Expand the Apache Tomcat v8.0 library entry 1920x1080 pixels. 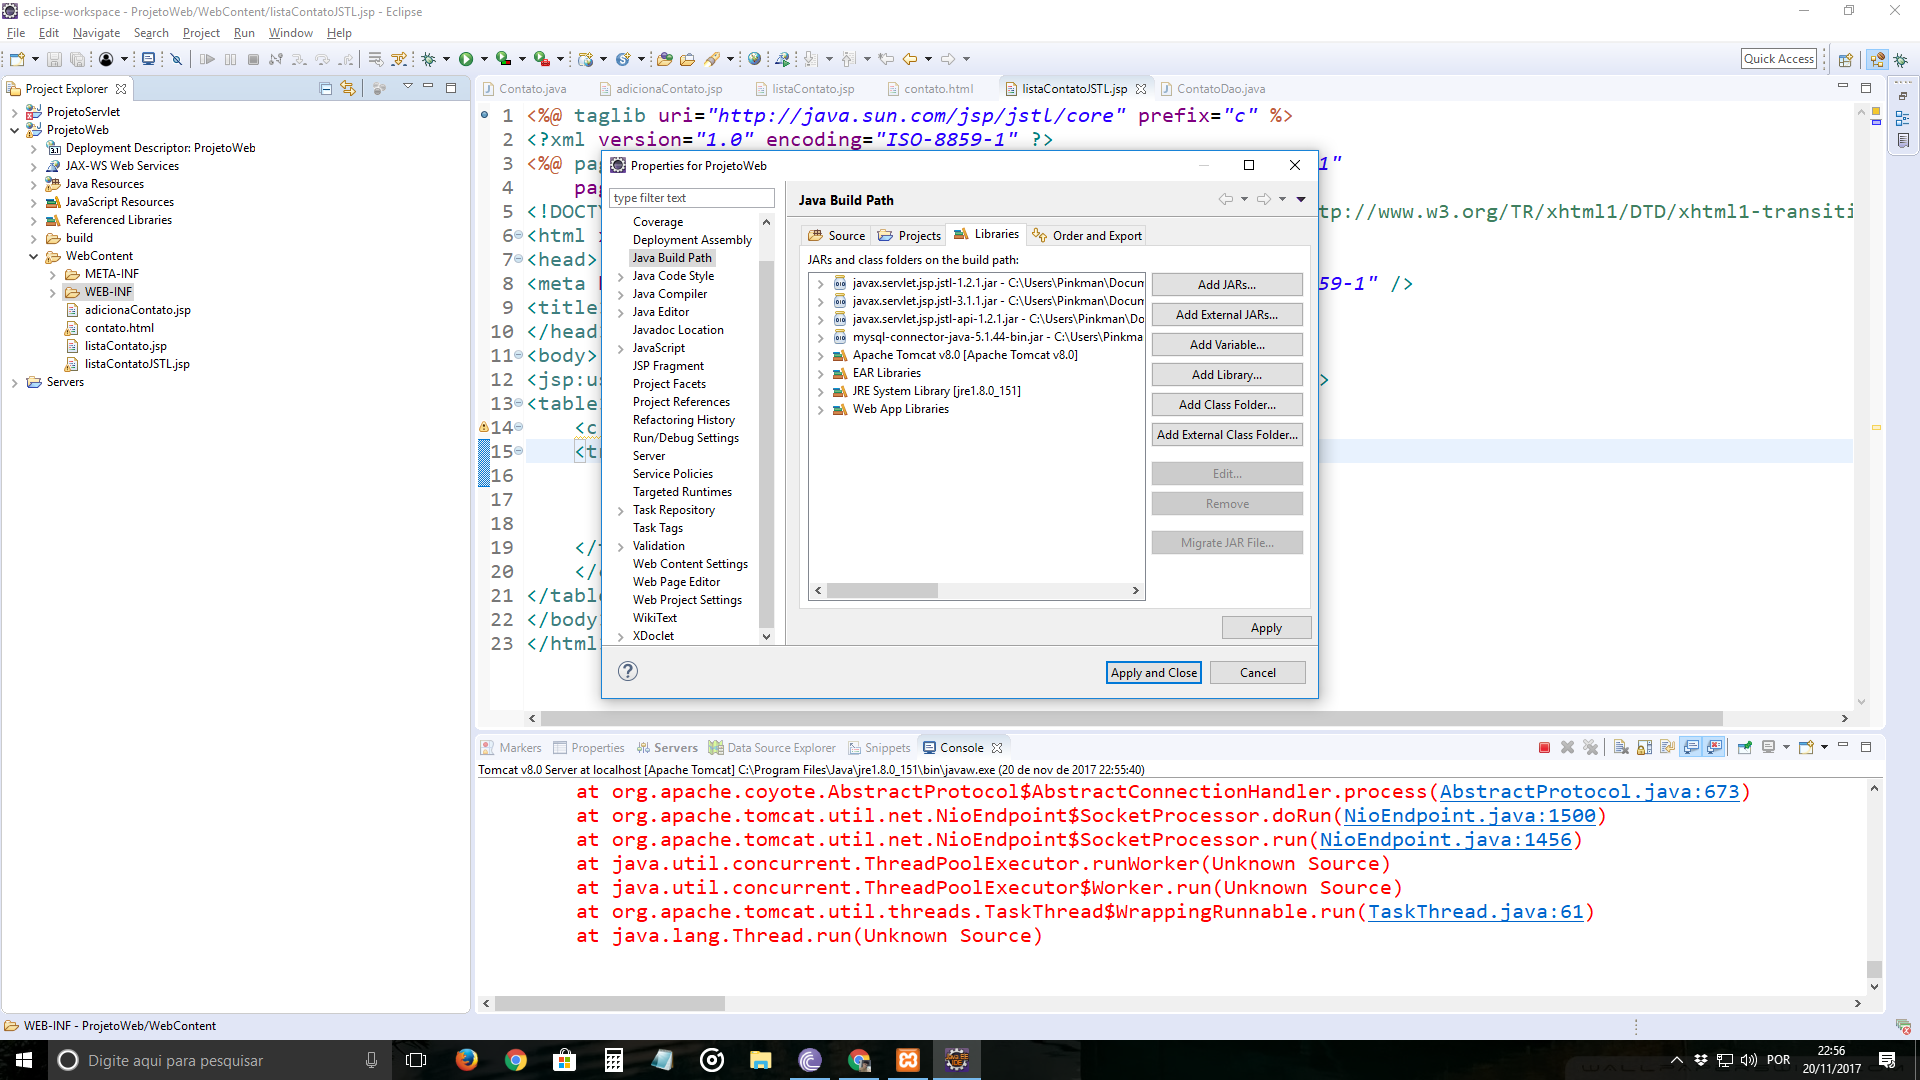(x=820, y=356)
